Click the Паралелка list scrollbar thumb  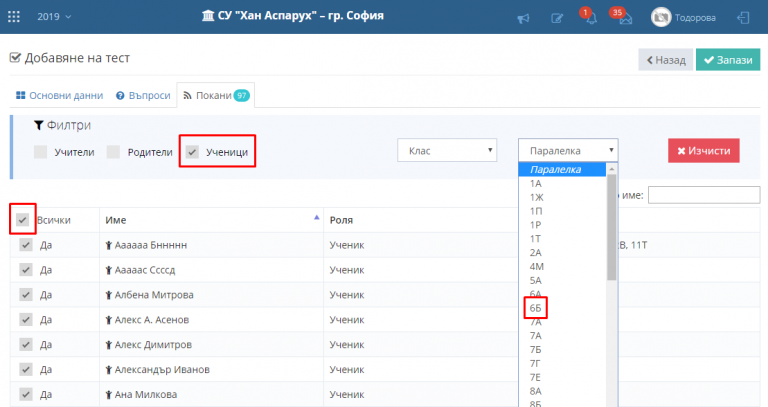click(x=611, y=227)
